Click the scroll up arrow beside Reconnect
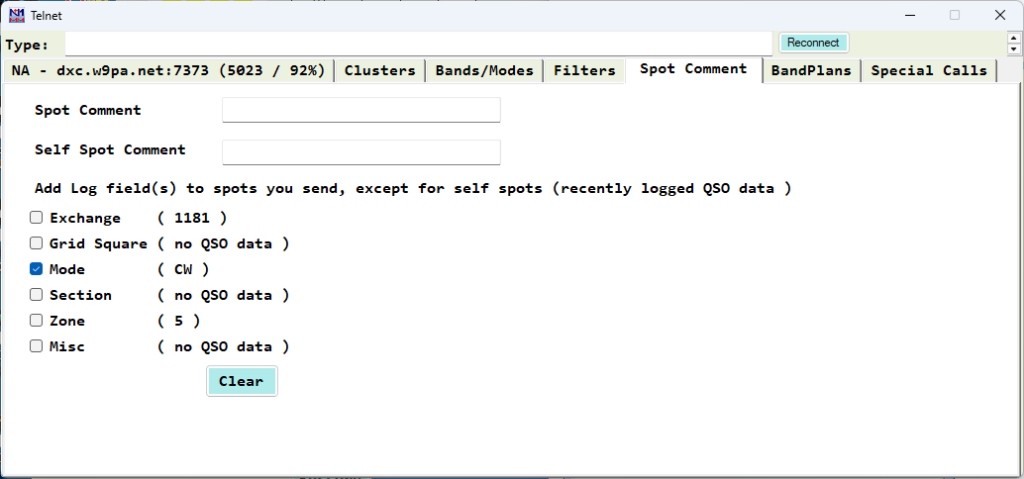The width and height of the screenshot is (1024, 479). (1015, 38)
